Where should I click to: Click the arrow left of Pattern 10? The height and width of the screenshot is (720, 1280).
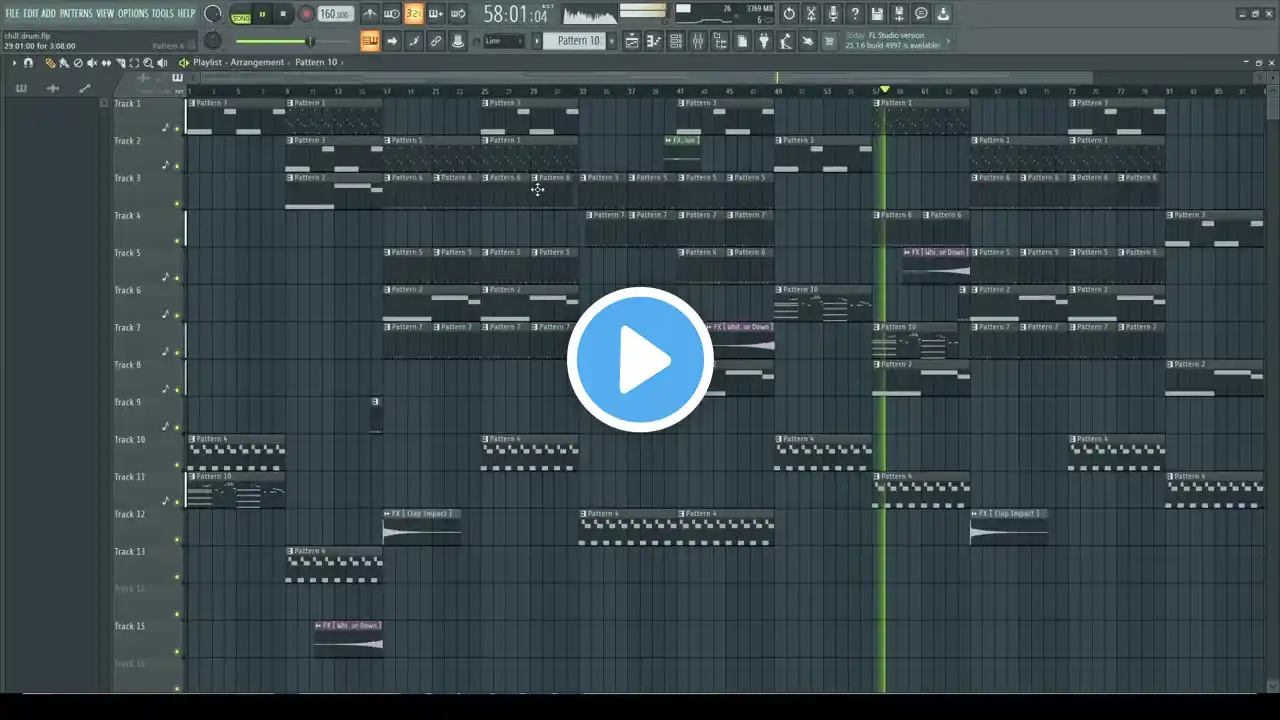pyautogui.click(x=537, y=41)
